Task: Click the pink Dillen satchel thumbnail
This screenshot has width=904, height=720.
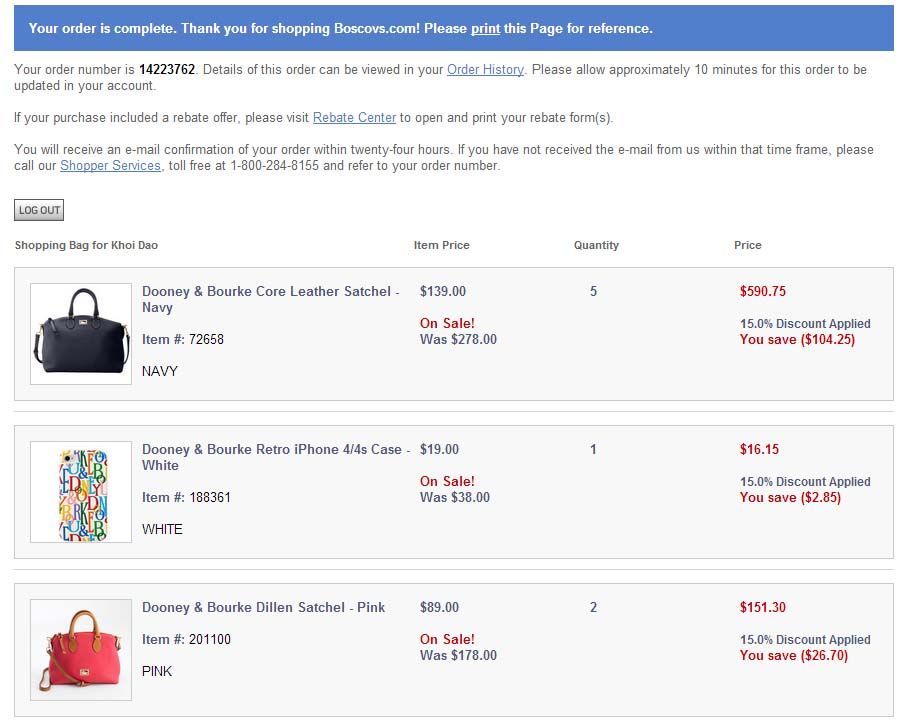Action: [x=81, y=649]
